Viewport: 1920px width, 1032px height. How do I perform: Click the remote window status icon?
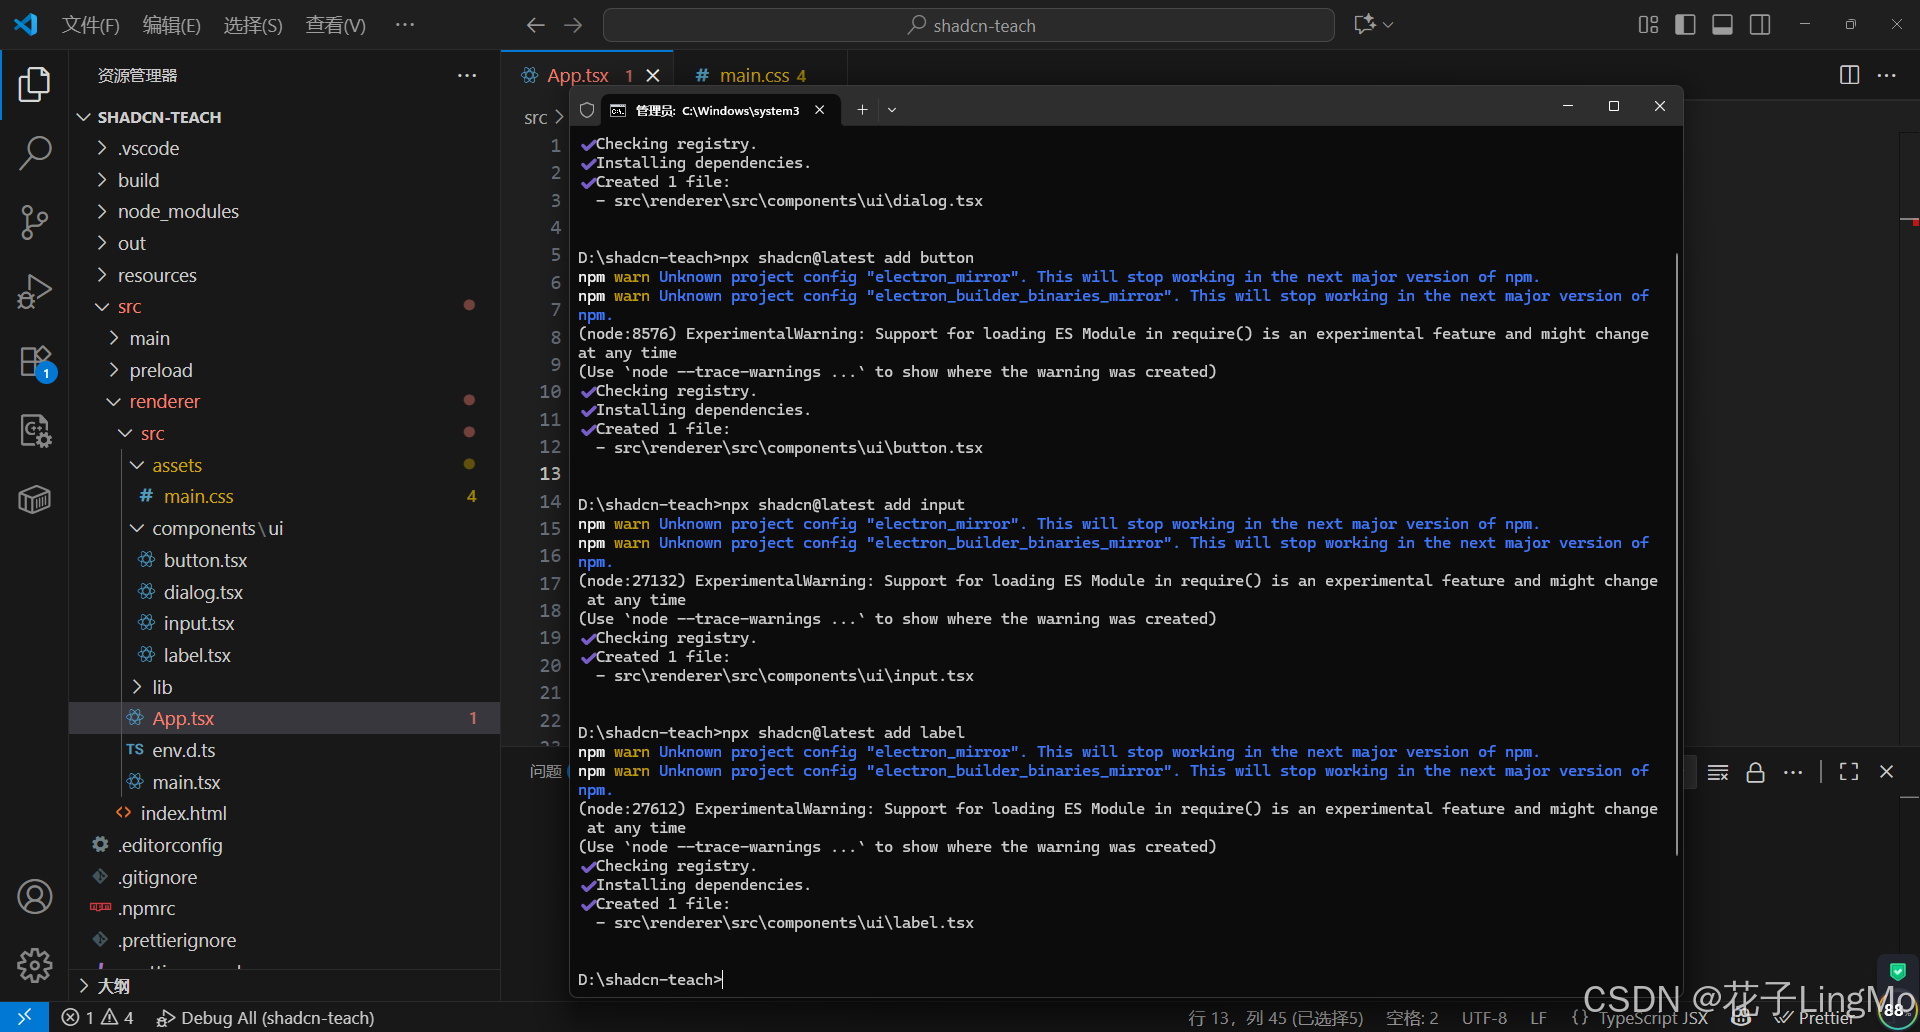coord(24,1017)
